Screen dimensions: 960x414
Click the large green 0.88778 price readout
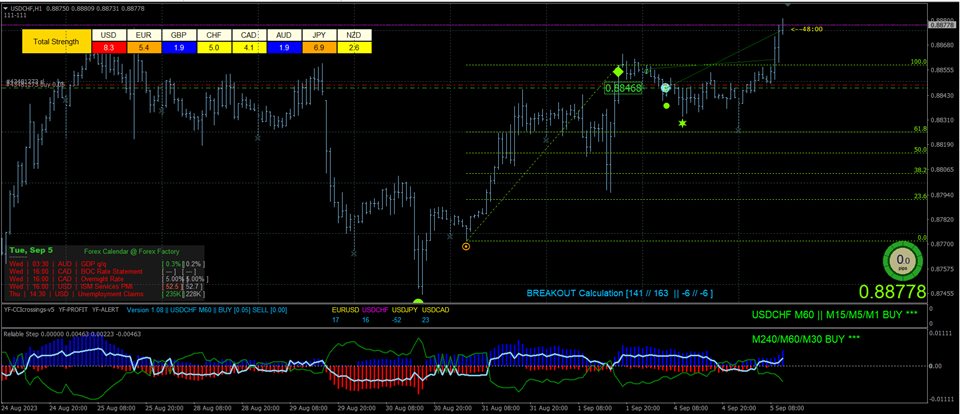pyautogui.click(x=891, y=292)
